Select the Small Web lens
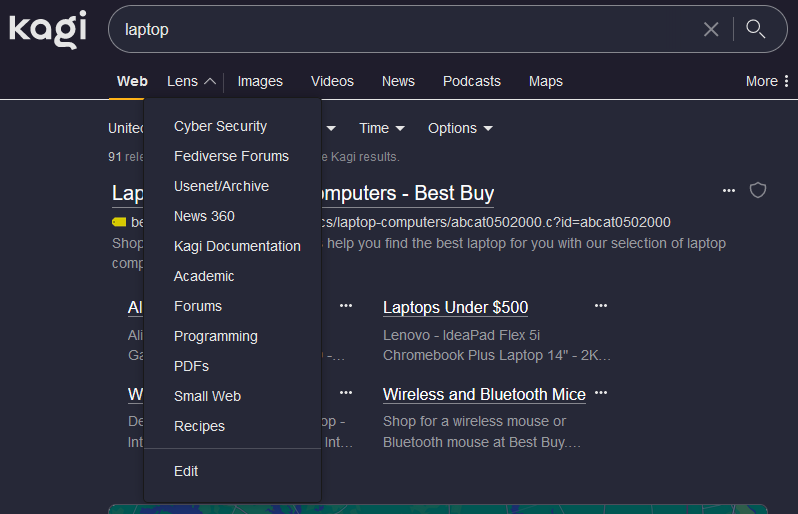Screen dimensions: 798x514 pyautogui.click(x=207, y=396)
